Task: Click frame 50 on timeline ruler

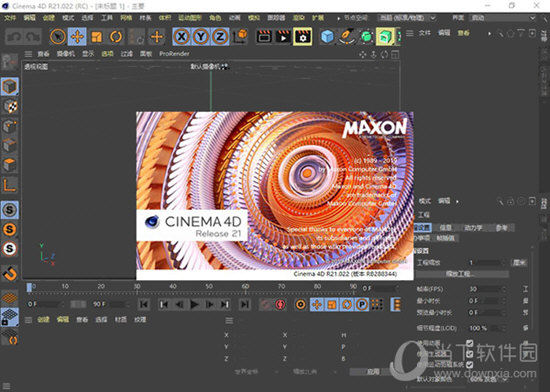Action: click(x=209, y=286)
